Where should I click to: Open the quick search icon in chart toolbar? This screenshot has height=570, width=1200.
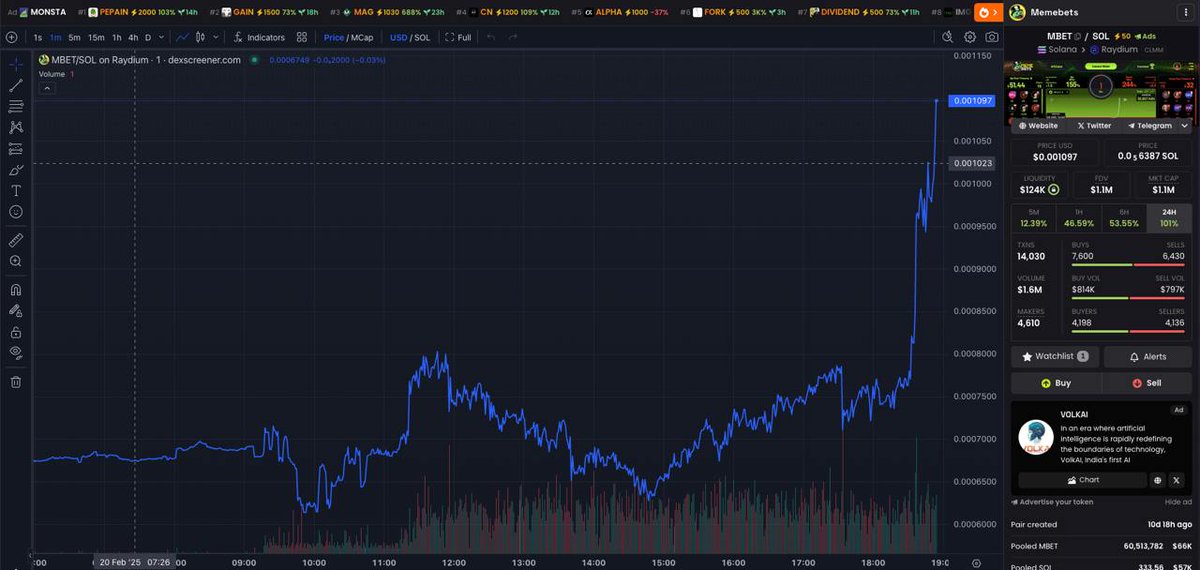coord(948,37)
